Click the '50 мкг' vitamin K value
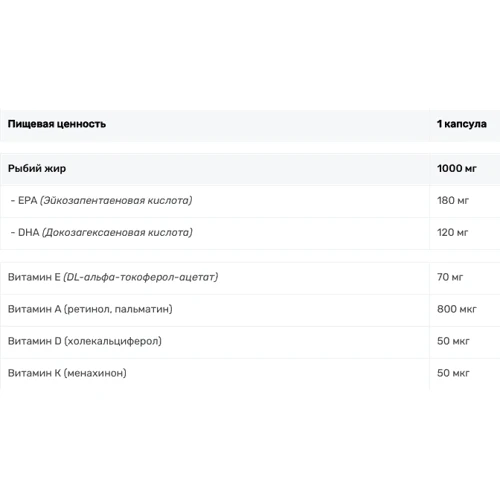 coord(453,373)
